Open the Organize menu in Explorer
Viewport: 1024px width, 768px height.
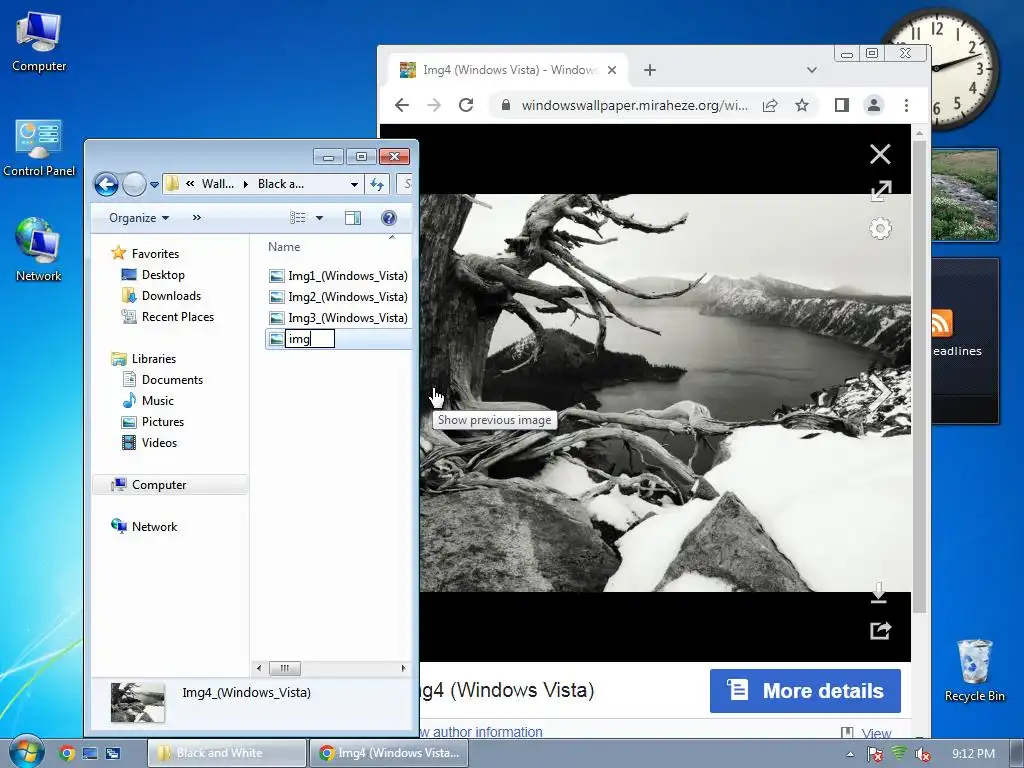point(138,218)
